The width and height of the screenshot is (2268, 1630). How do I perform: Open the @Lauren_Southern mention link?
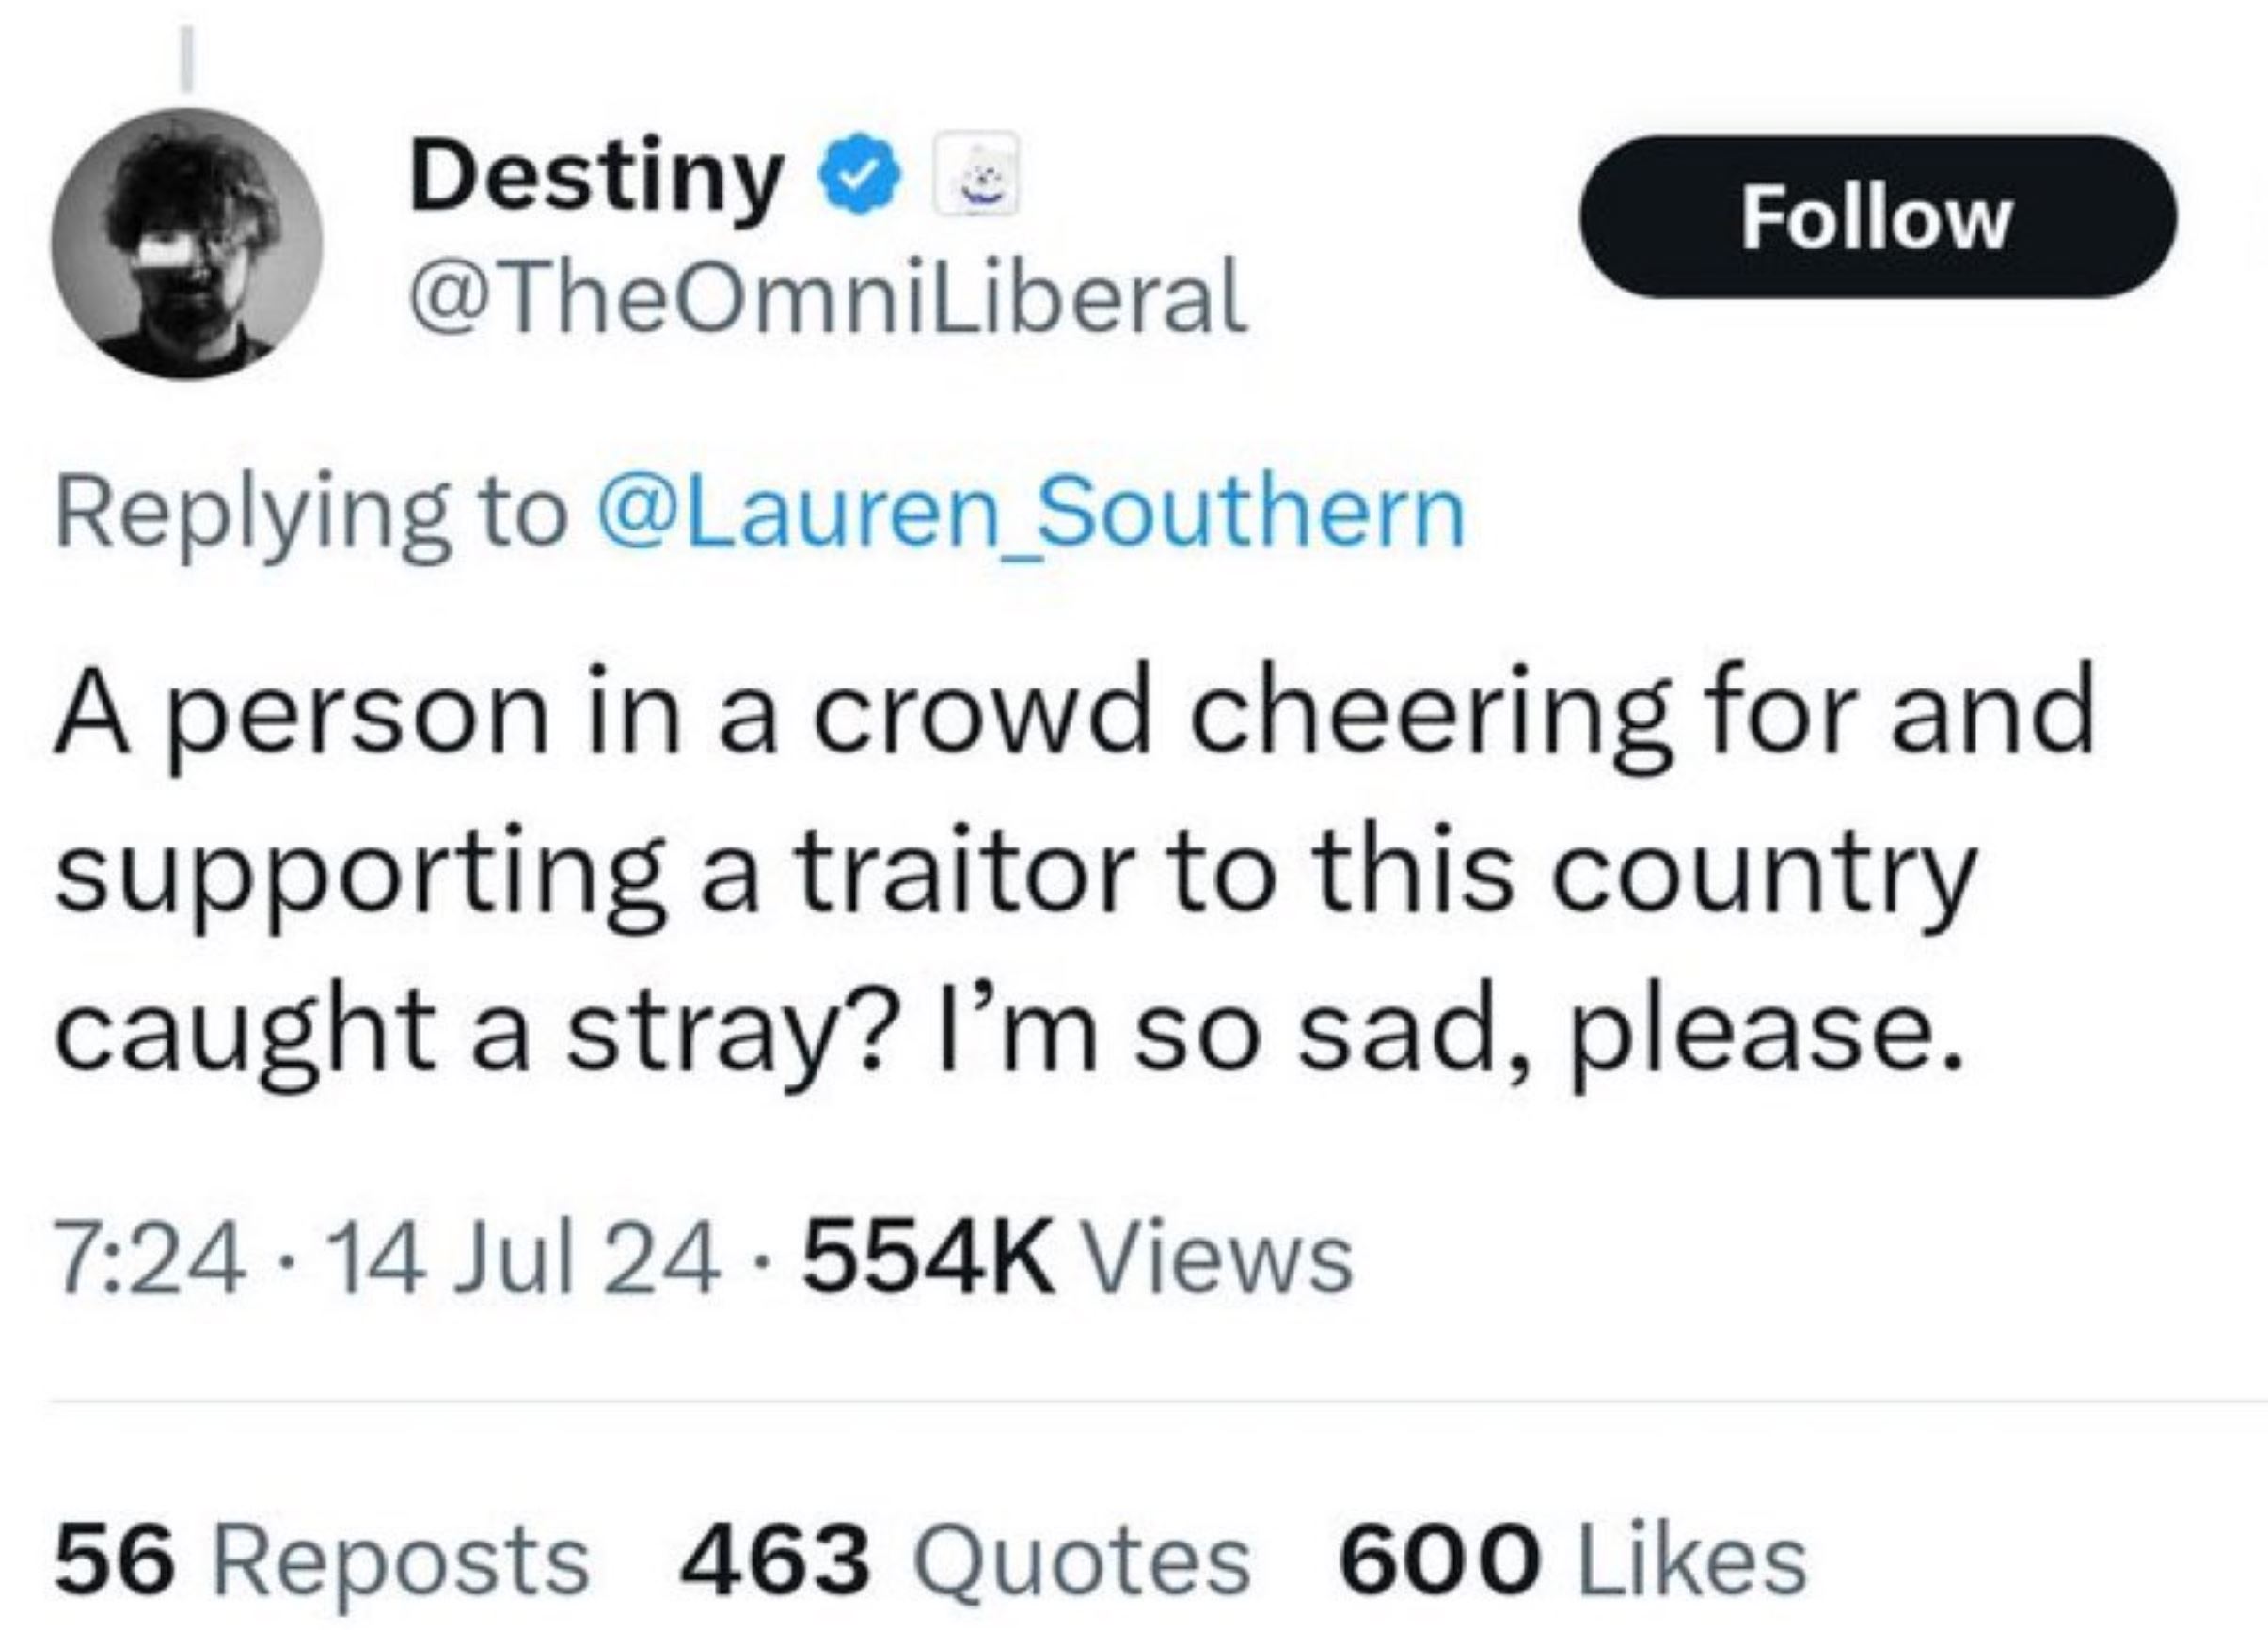[x=1030, y=513]
